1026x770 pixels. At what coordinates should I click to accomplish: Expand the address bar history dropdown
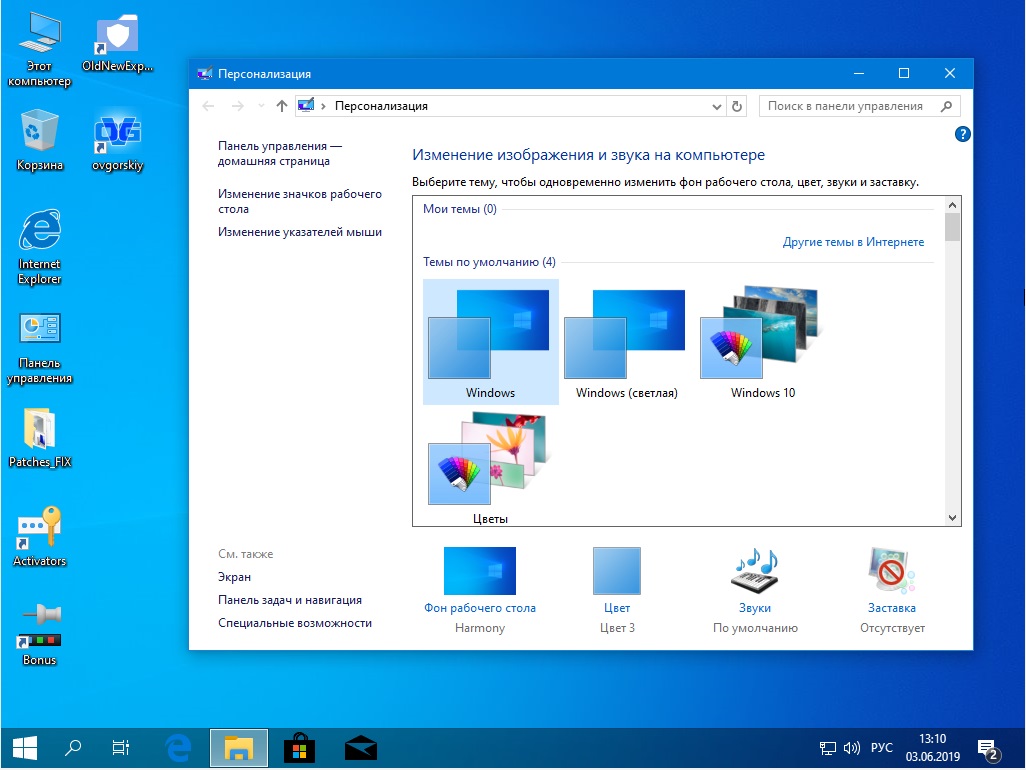click(x=717, y=105)
